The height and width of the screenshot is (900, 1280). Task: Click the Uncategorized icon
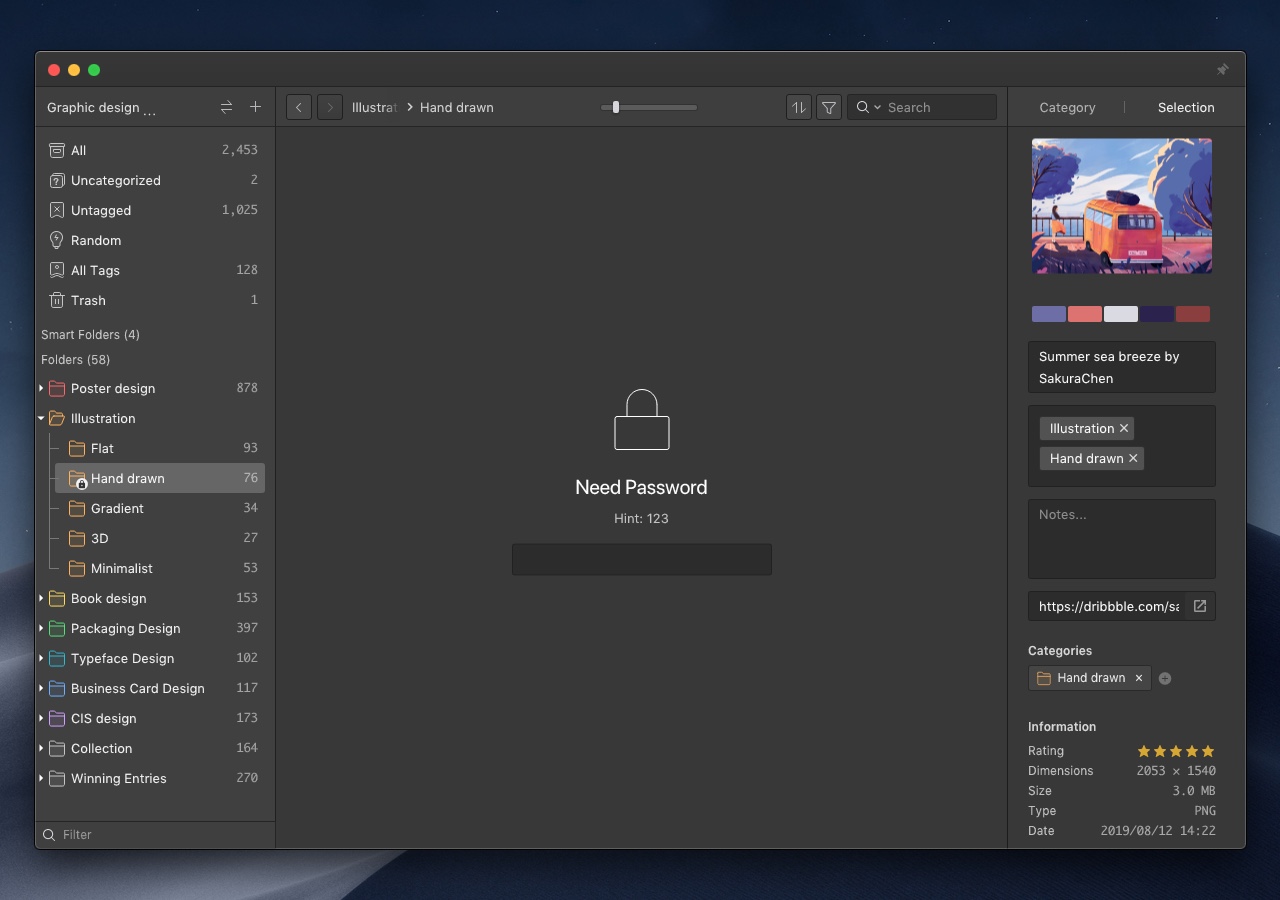[x=57, y=180]
